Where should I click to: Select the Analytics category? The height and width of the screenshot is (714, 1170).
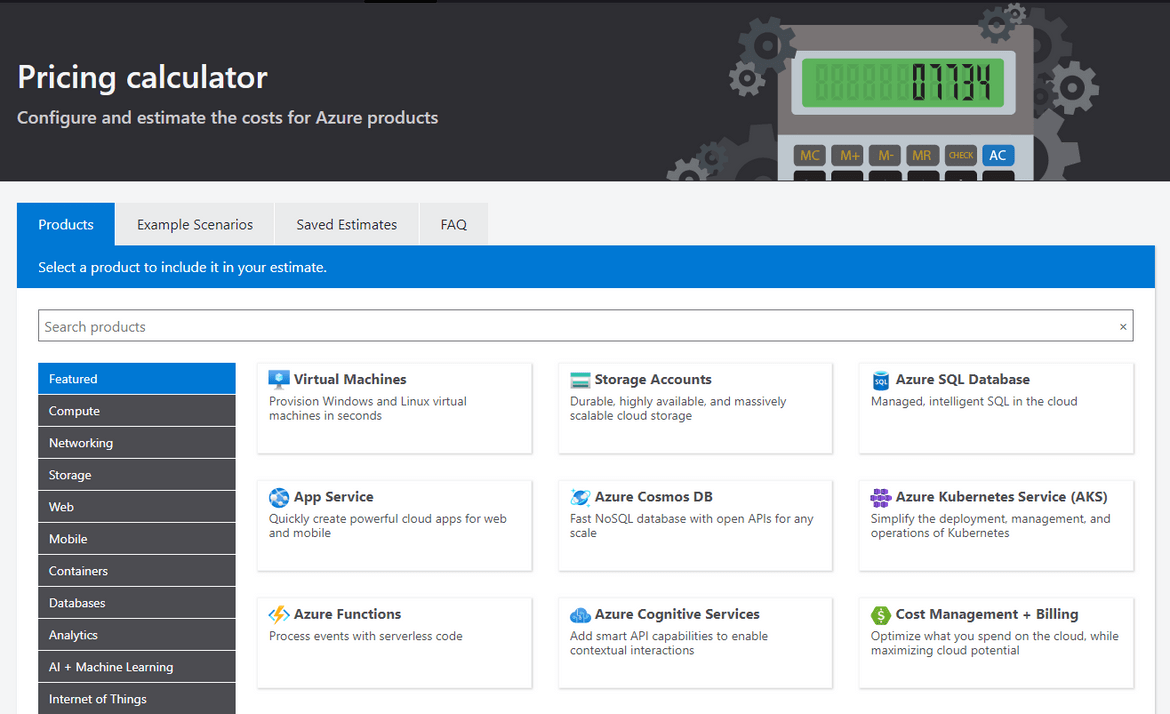click(137, 636)
